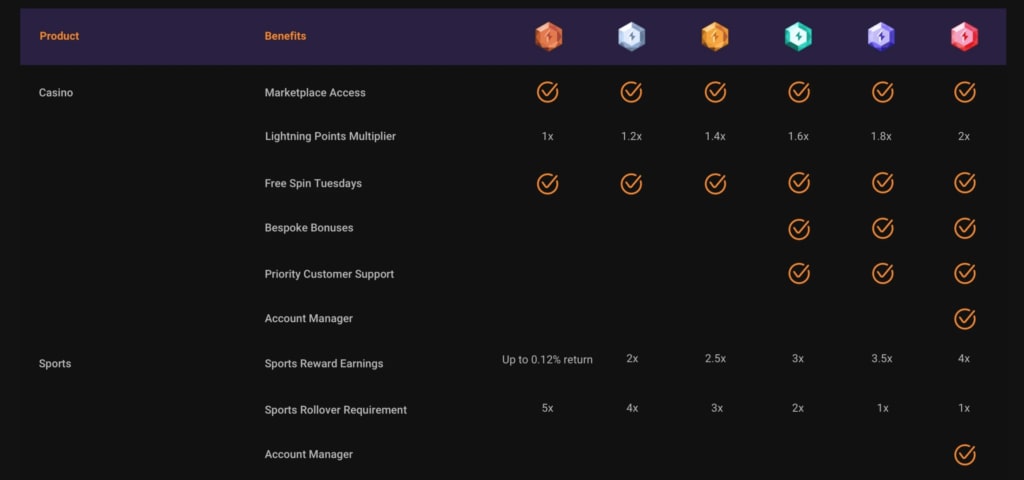
Task: Click Free Spin Tuesdays checkmark in silver column
Action: [632, 184]
